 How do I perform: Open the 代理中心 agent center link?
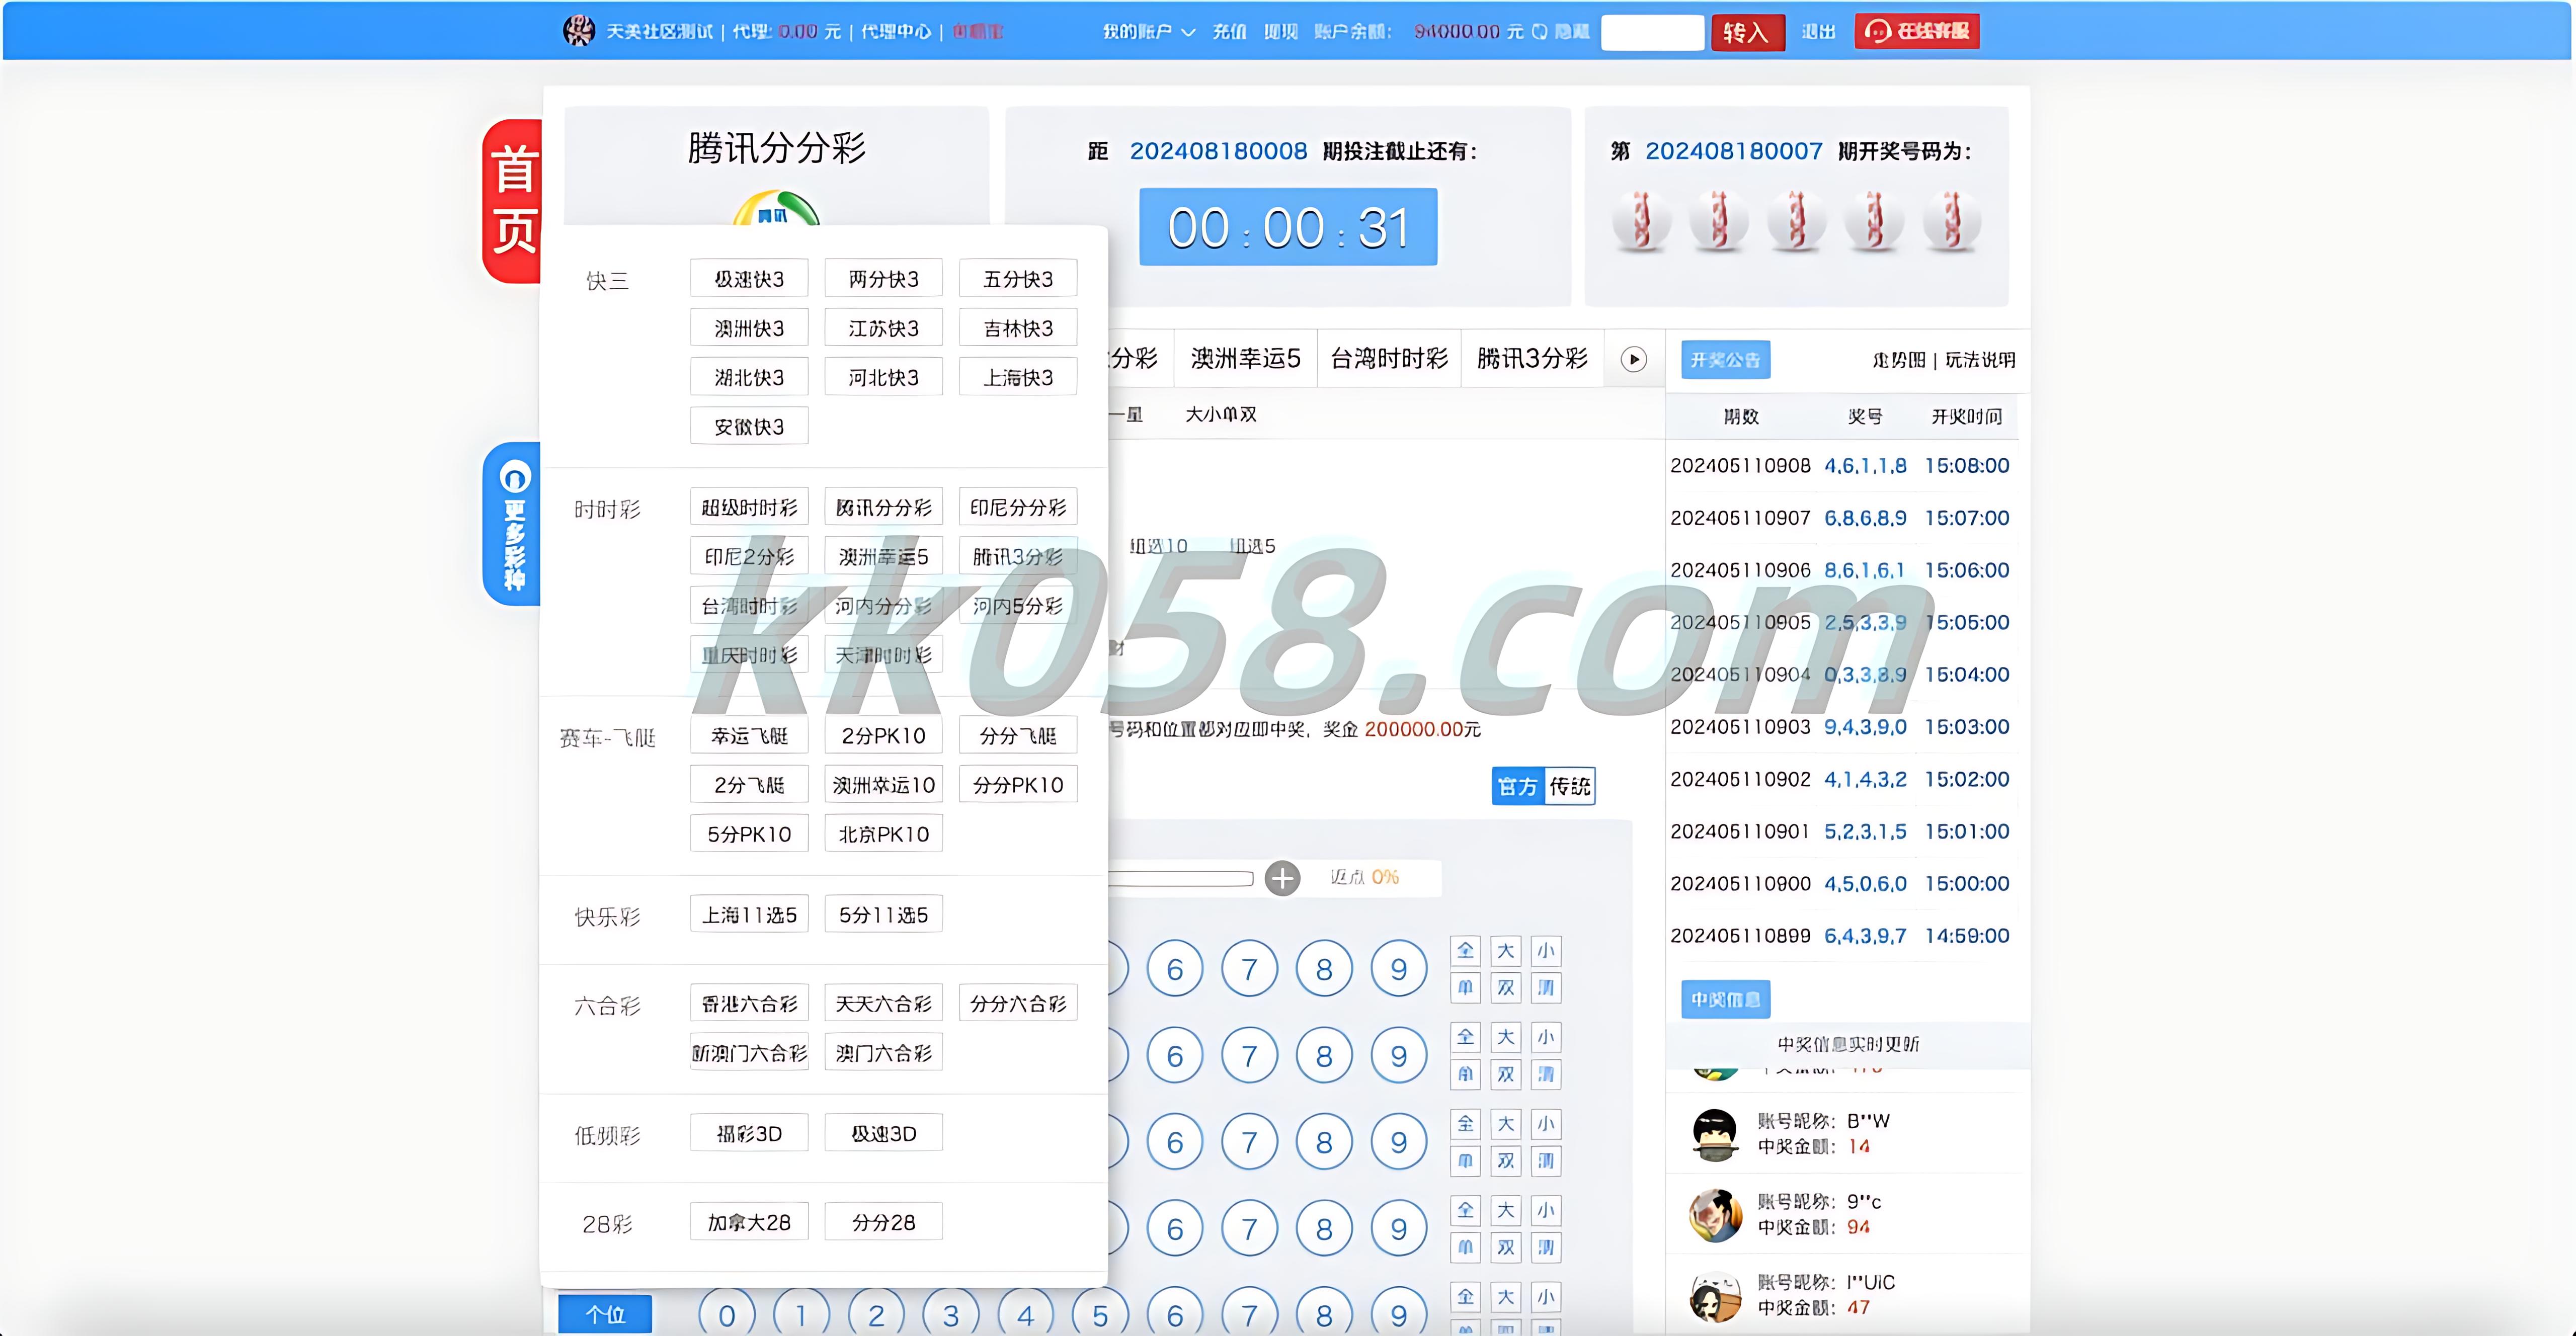(895, 31)
